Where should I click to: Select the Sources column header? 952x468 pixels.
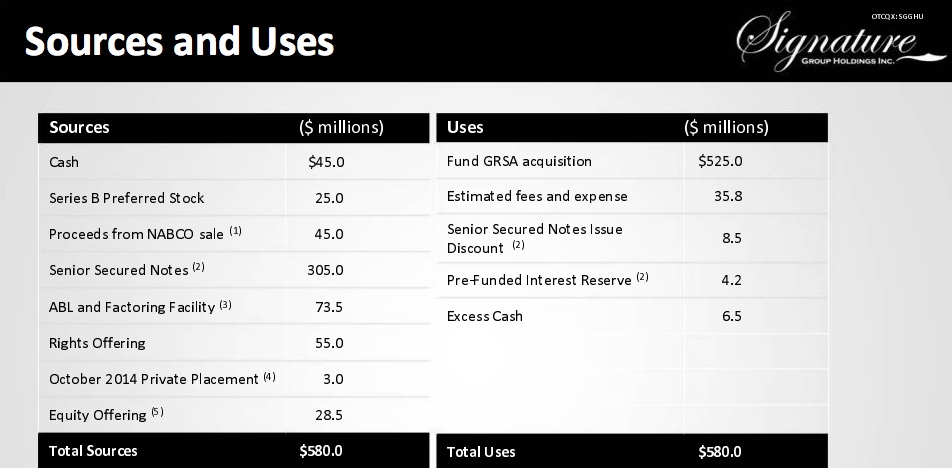click(x=80, y=127)
